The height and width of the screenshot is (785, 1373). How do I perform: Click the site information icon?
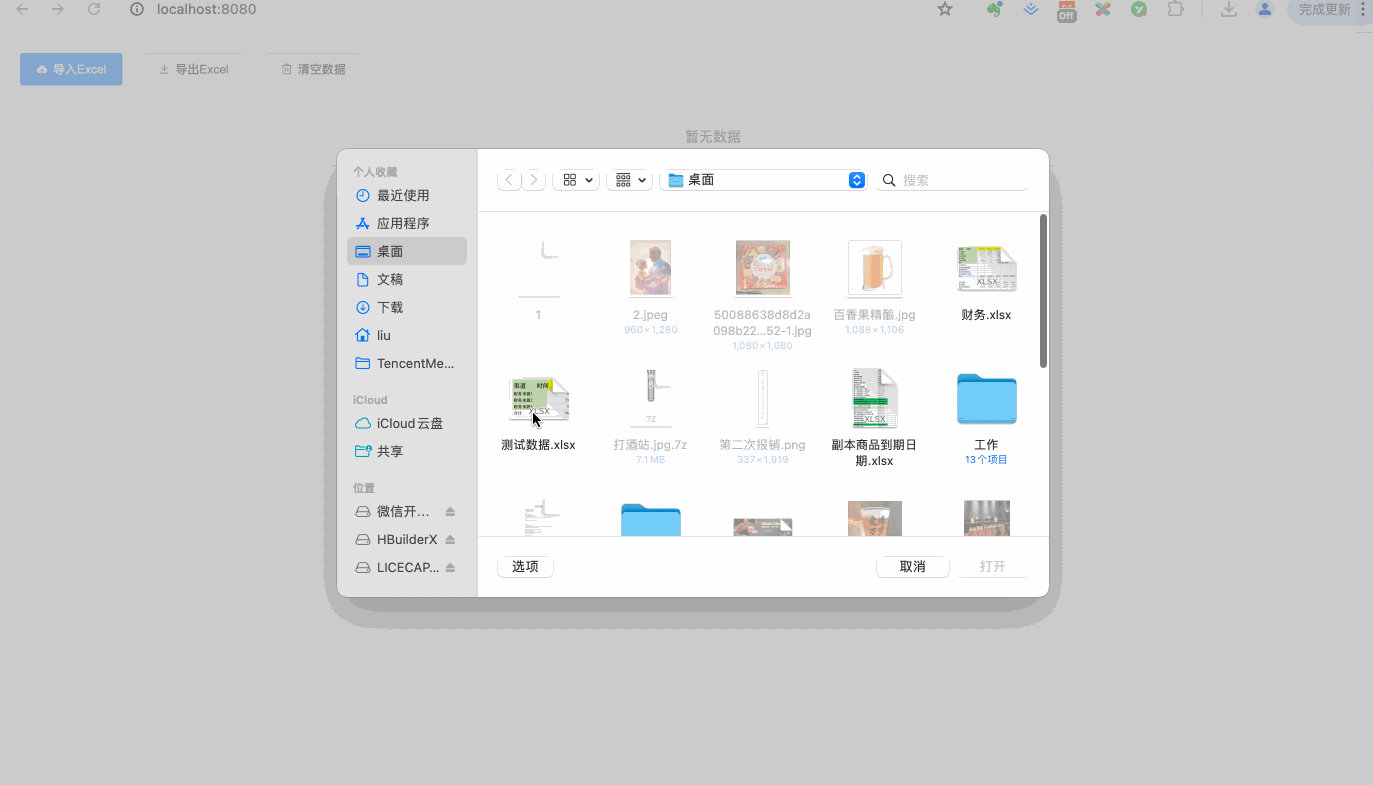pyautogui.click(x=138, y=9)
